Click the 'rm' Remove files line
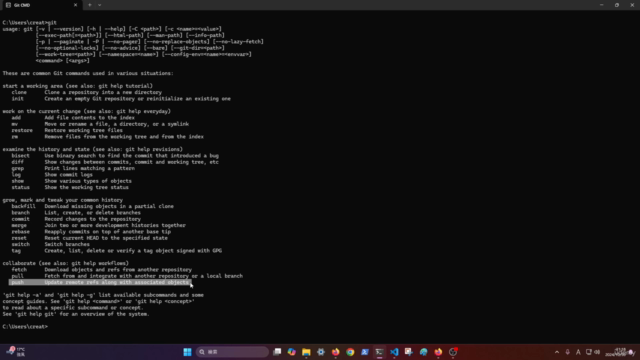This screenshot has width=640, height=360. click(107, 137)
